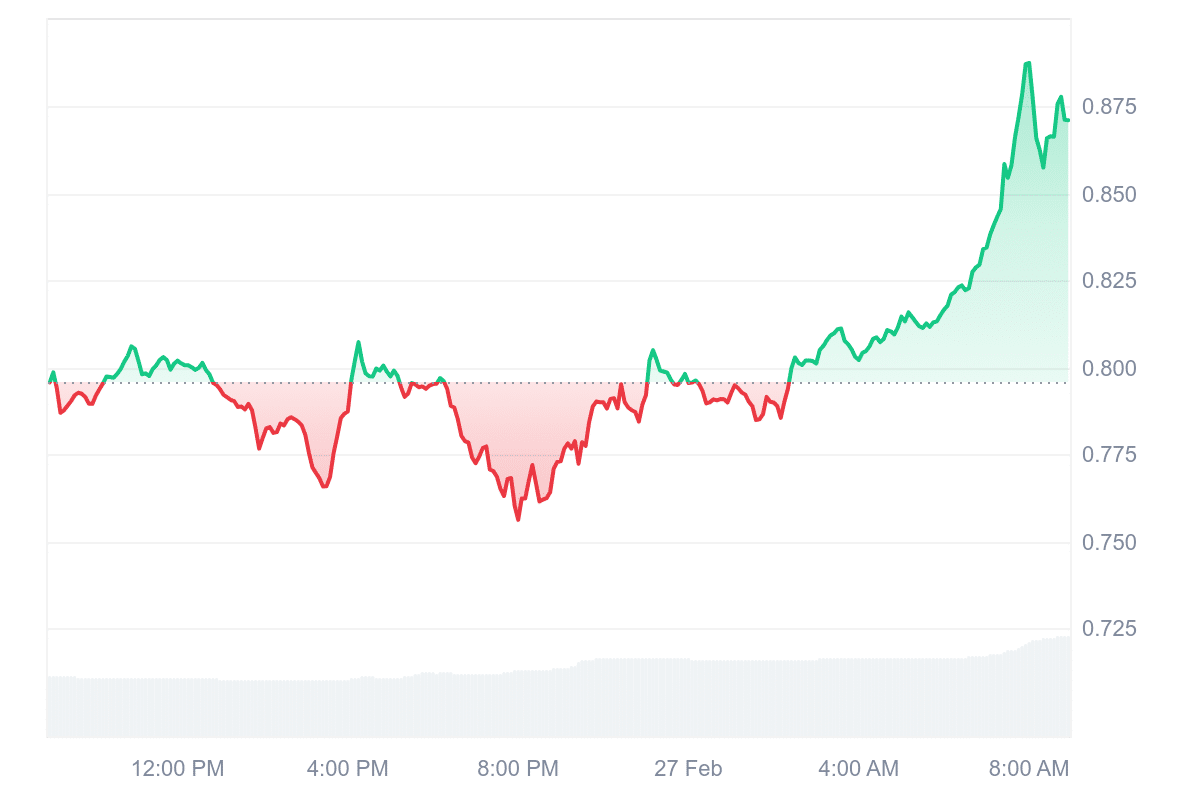This screenshot has width=1200, height=800.
Task: Click the 0.825 price axis label
Action: 1108,281
